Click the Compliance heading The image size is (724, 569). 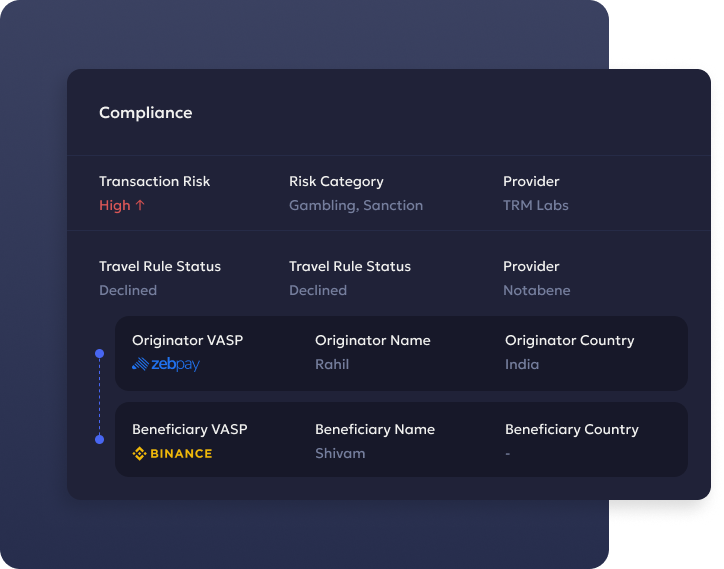click(145, 113)
